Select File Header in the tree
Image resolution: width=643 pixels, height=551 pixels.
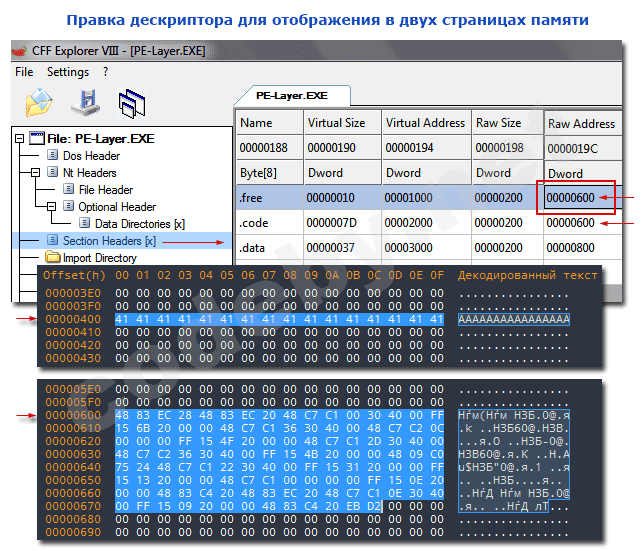[x=106, y=190]
